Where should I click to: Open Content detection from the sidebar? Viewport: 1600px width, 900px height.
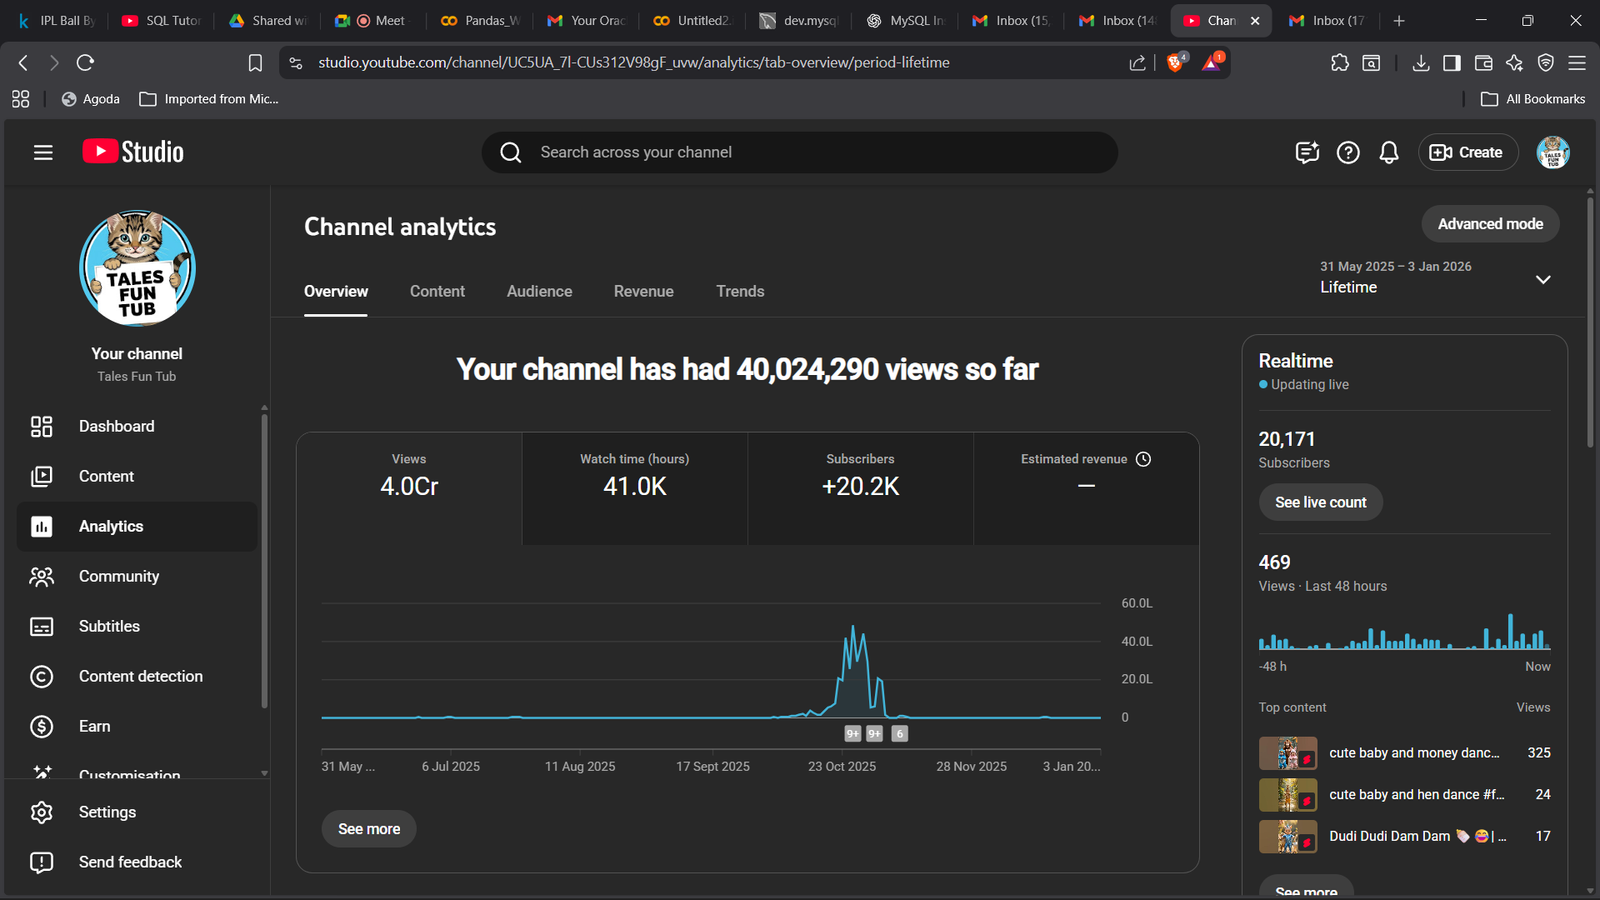pos(140,676)
